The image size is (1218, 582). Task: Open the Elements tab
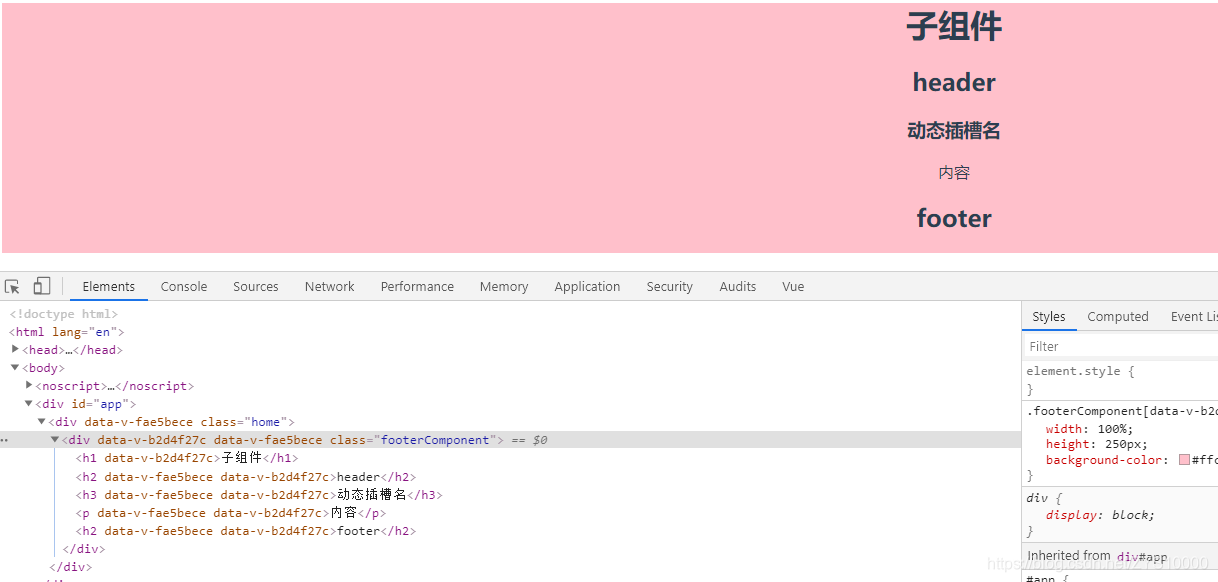[109, 287]
